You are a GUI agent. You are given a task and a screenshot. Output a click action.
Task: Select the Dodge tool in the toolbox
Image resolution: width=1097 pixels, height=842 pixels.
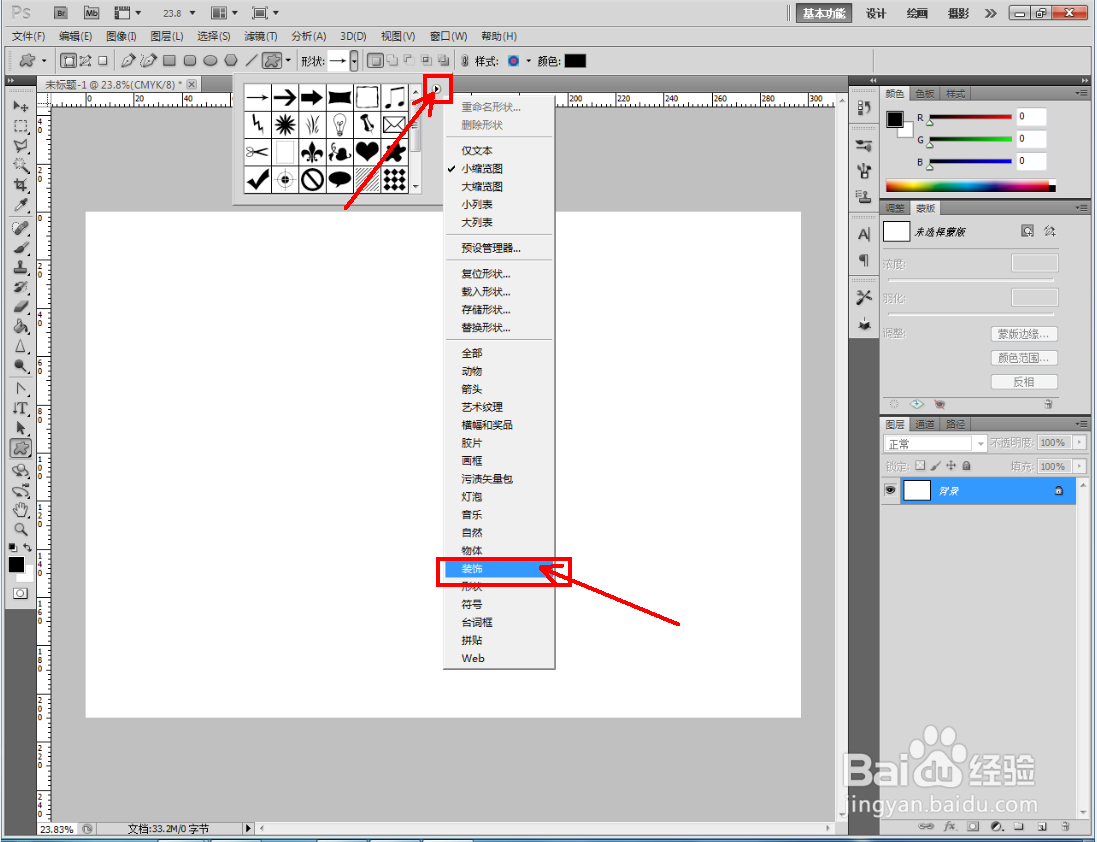20,365
